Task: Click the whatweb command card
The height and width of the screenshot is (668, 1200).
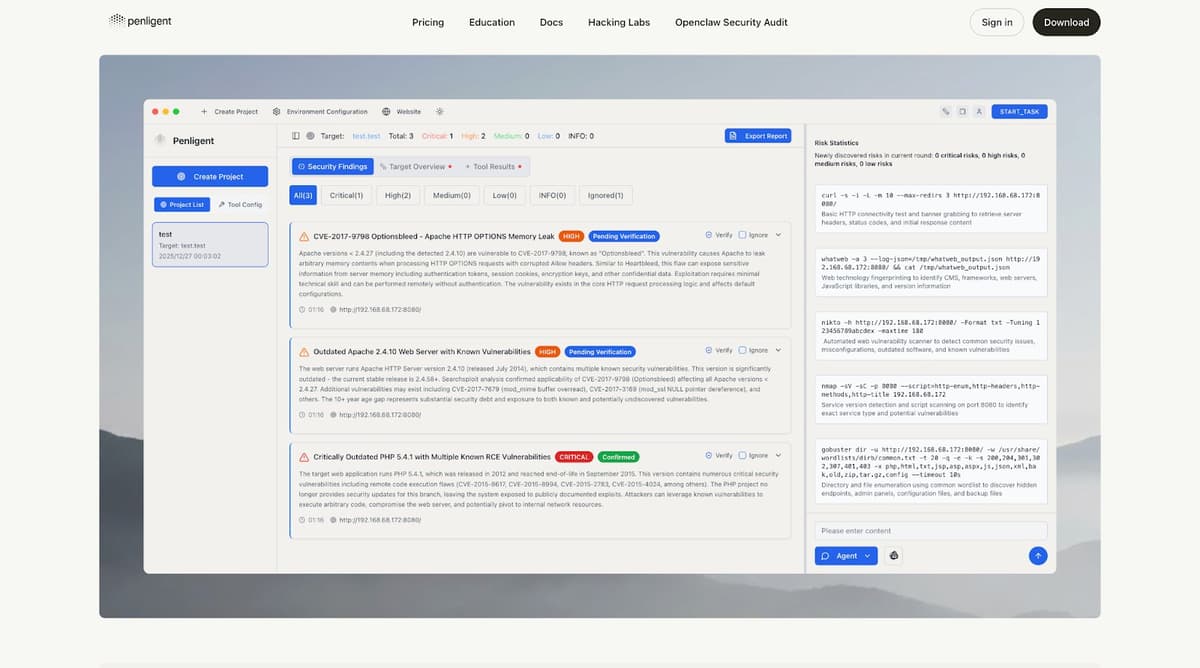Action: (x=931, y=271)
